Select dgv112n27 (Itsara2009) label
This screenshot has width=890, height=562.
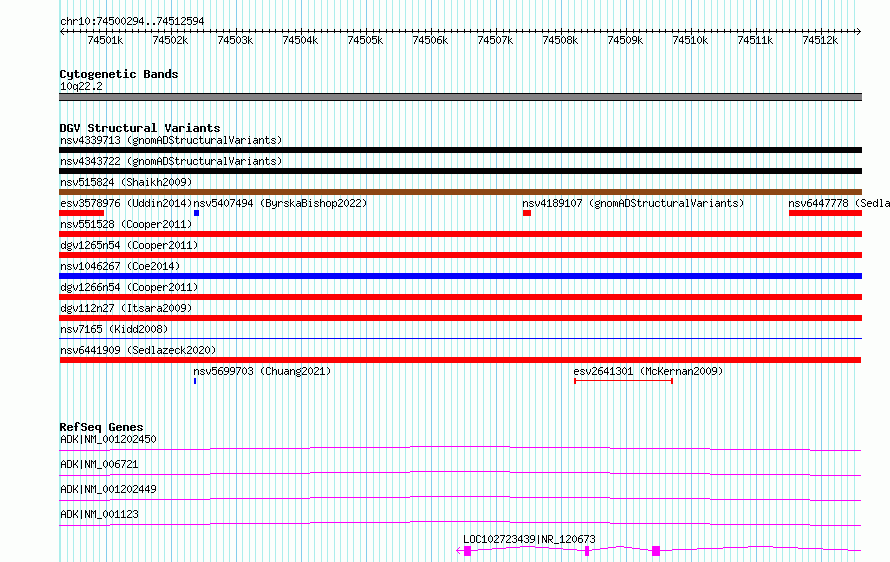pos(126,308)
